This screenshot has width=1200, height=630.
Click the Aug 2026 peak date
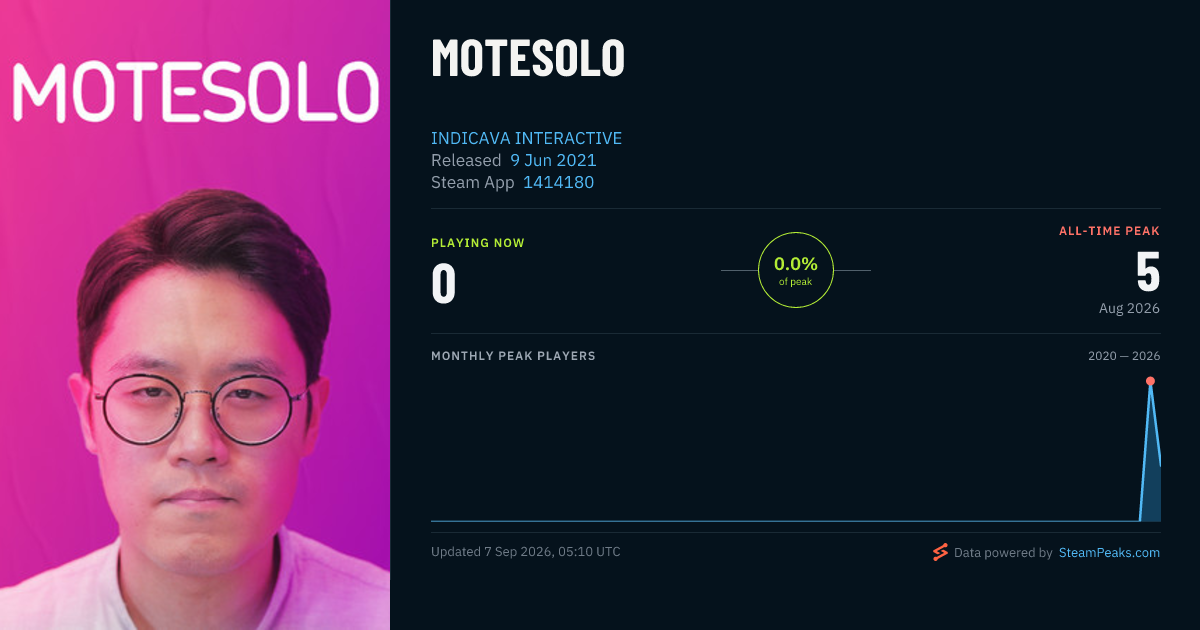tap(1129, 308)
